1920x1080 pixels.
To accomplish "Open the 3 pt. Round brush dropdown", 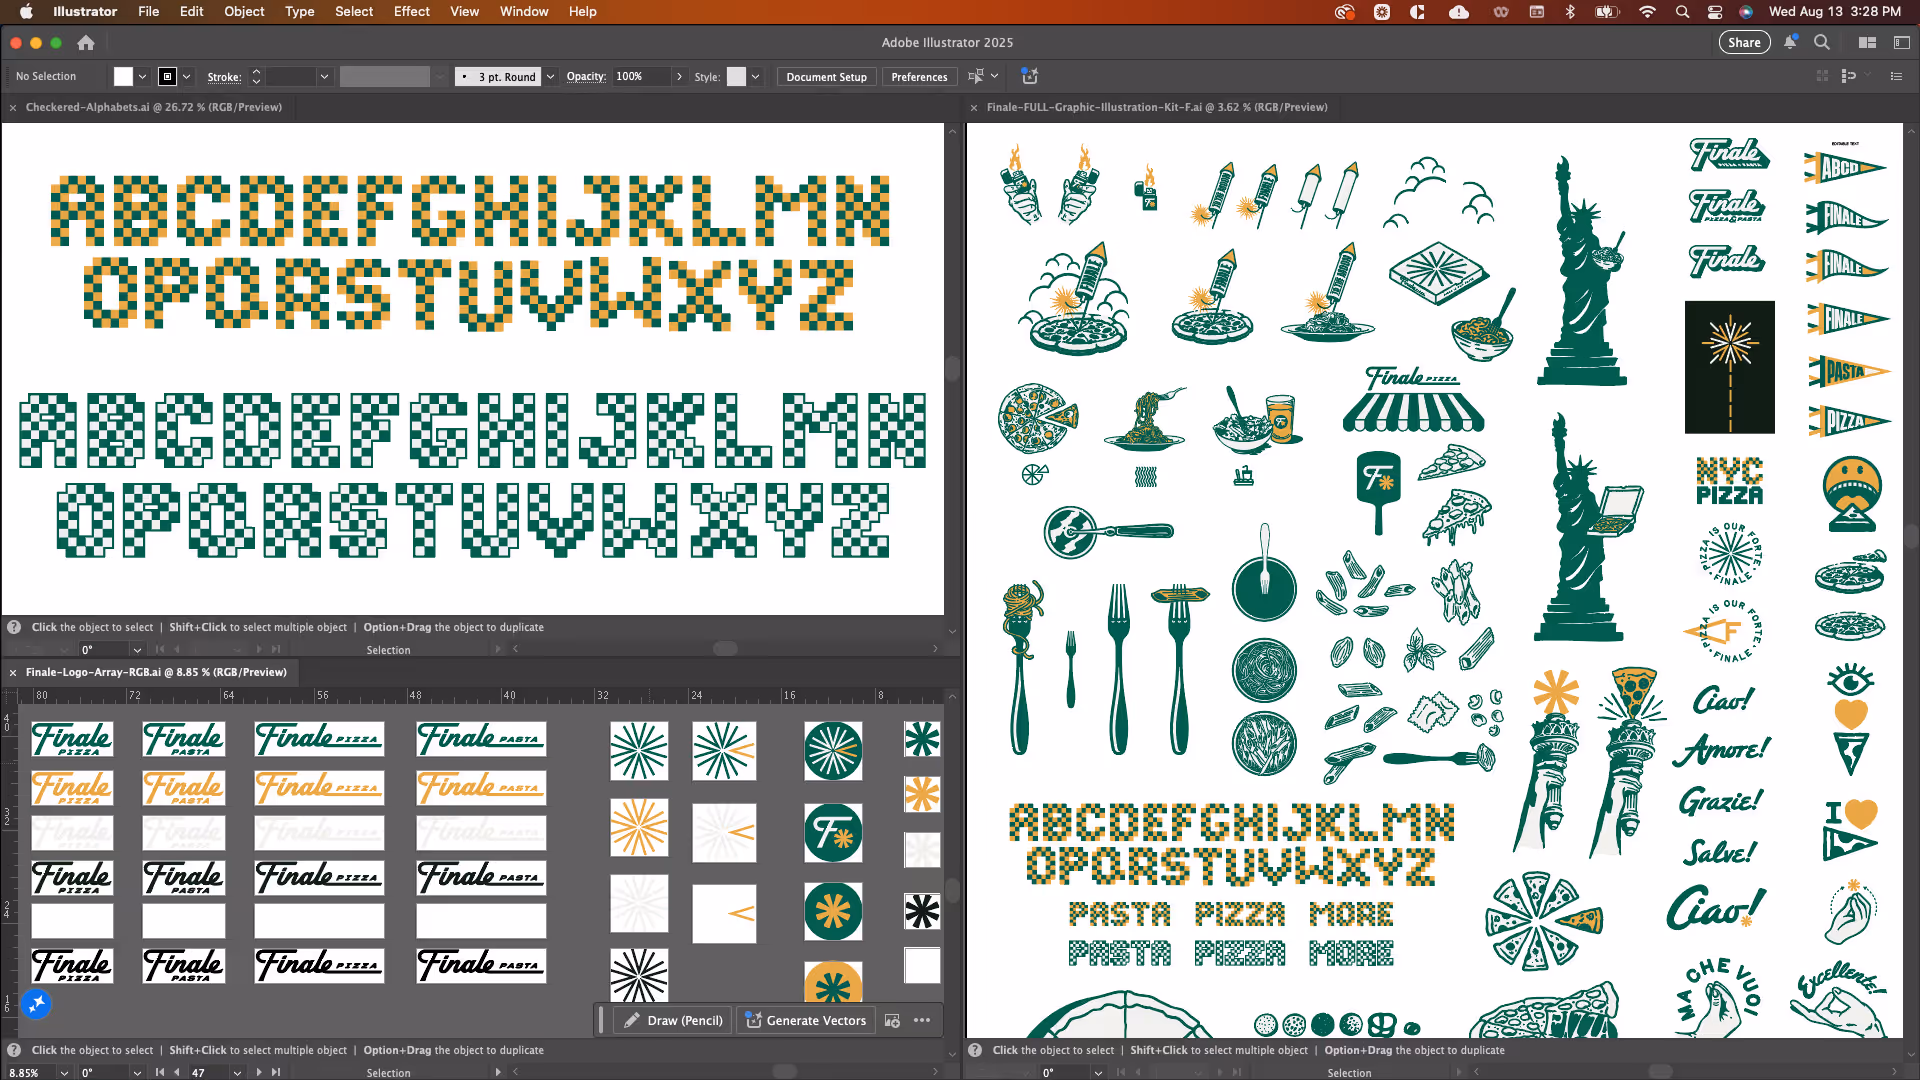I will click(550, 77).
